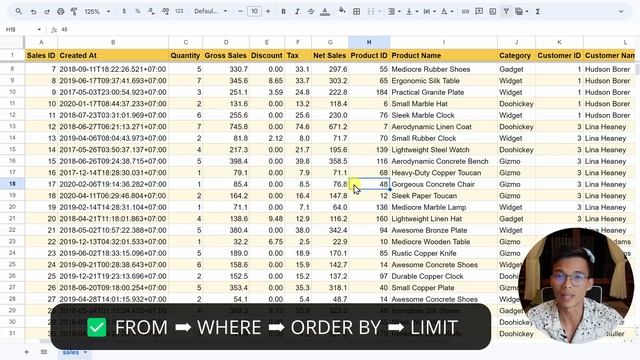Decrease font size with minus button
640x360 pixels.
tap(240, 11)
